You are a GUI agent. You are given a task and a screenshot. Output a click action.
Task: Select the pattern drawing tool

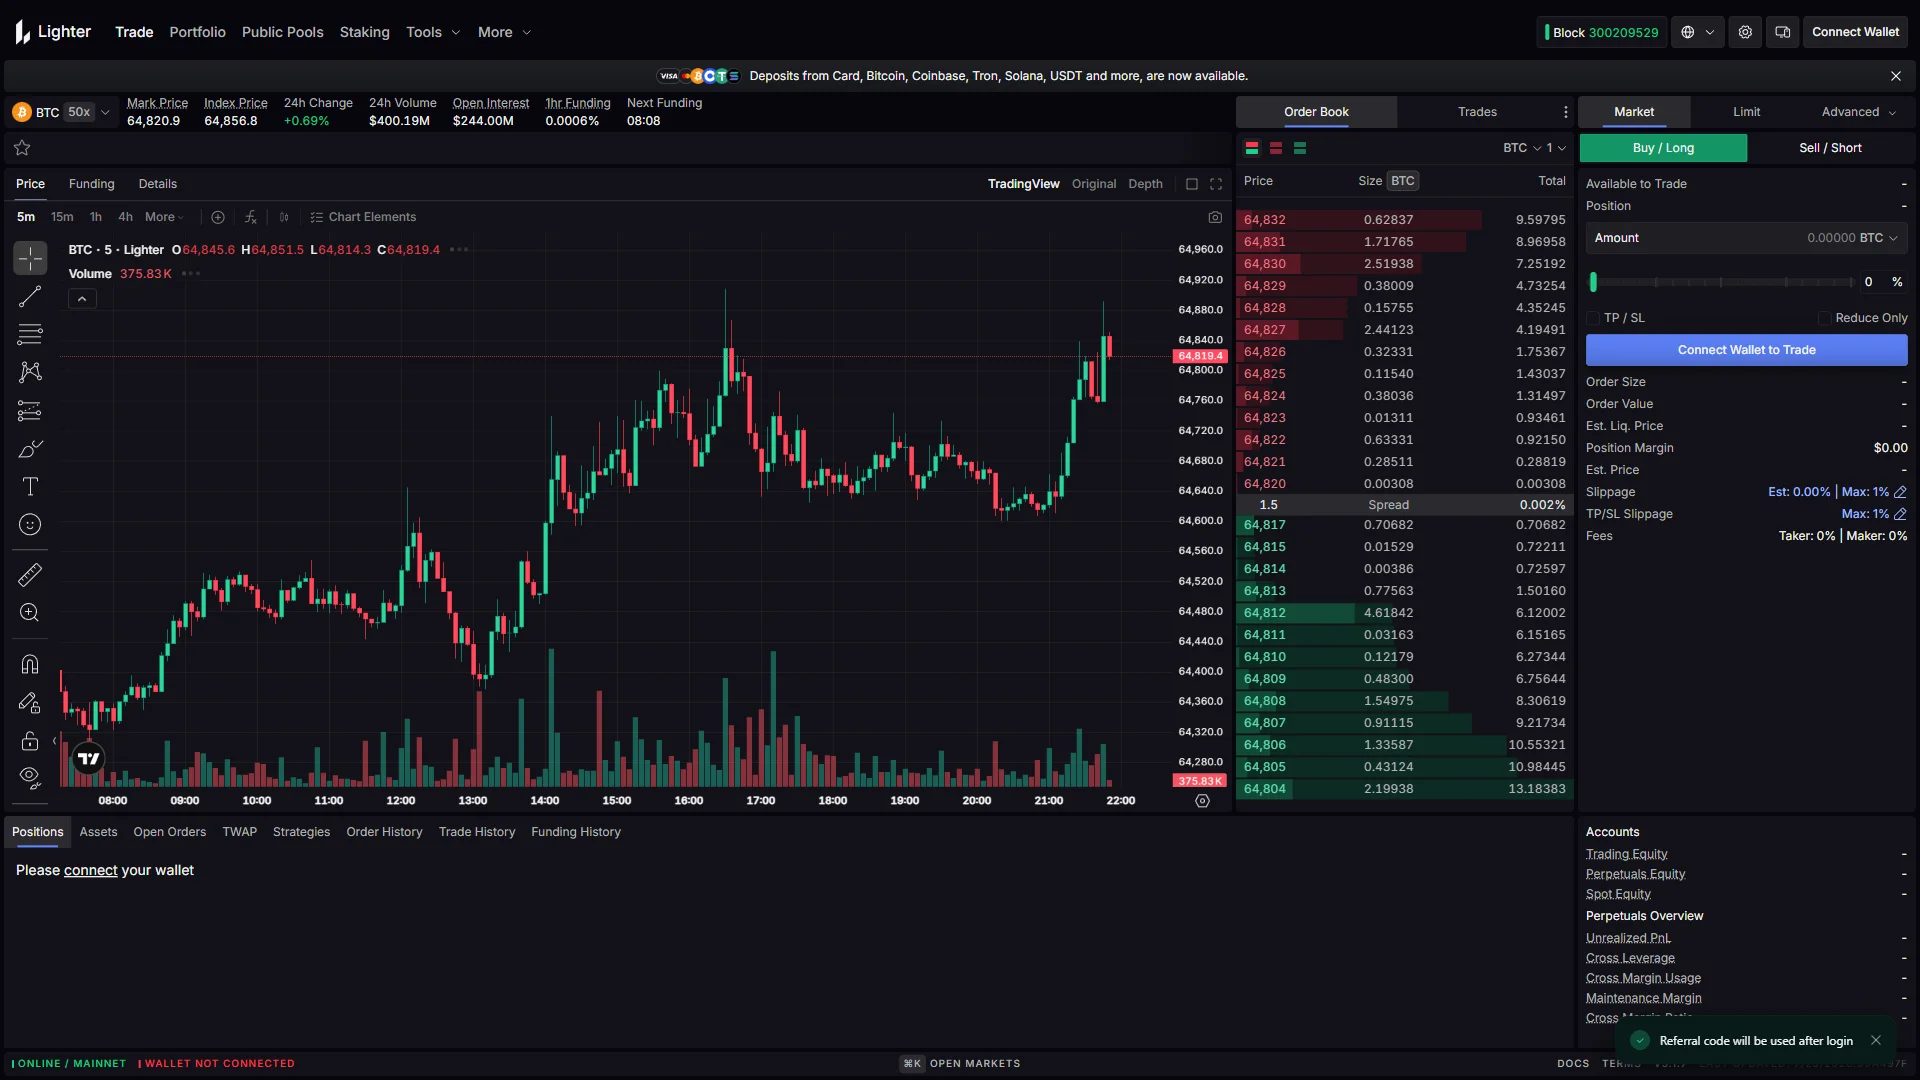click(x=30, y=372)
